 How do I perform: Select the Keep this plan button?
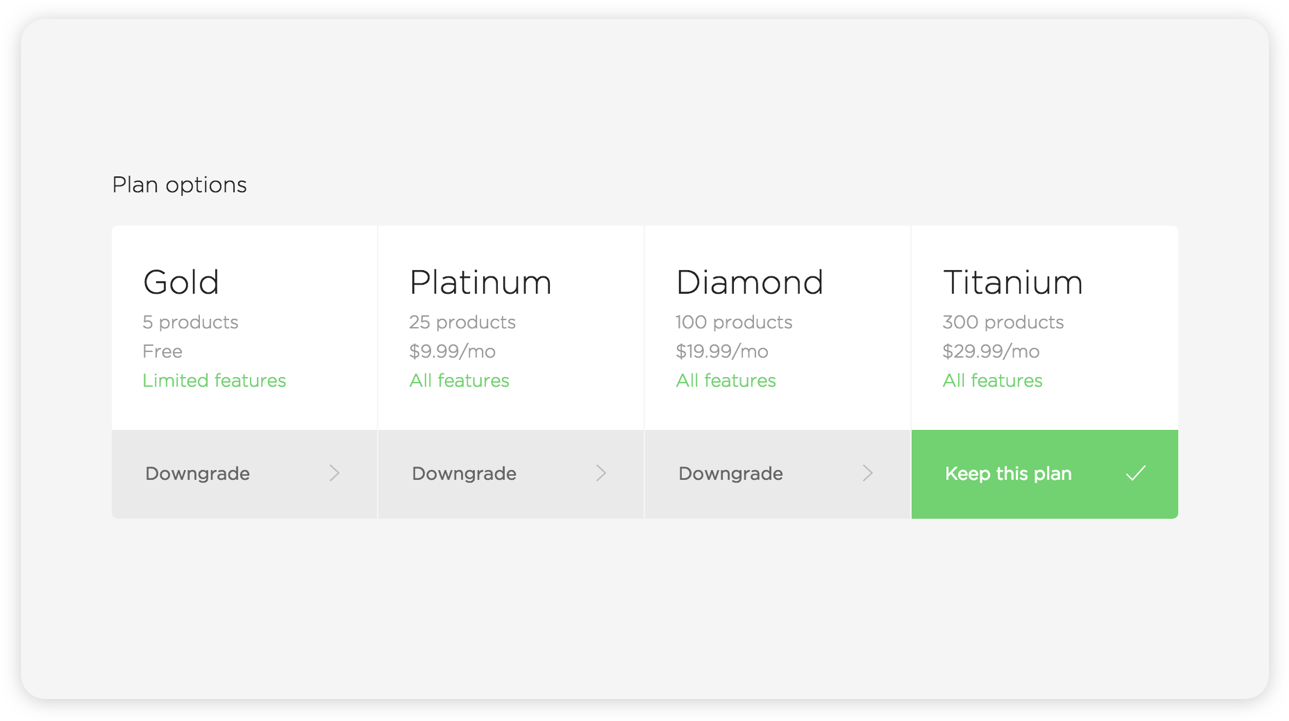pos(1045,474)
